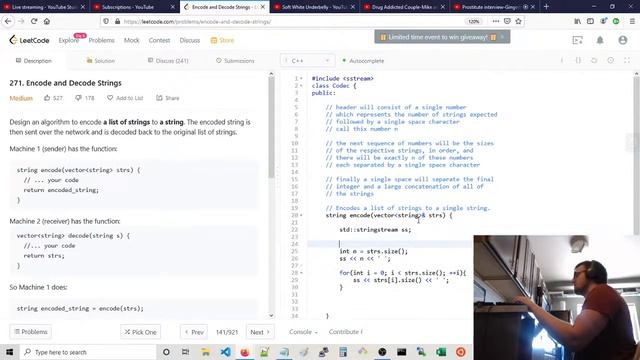The width and height of the screenshot is (640, 360).
Task: Go to the Next problem
Action: pyautogui.click(x=260, y=332)
